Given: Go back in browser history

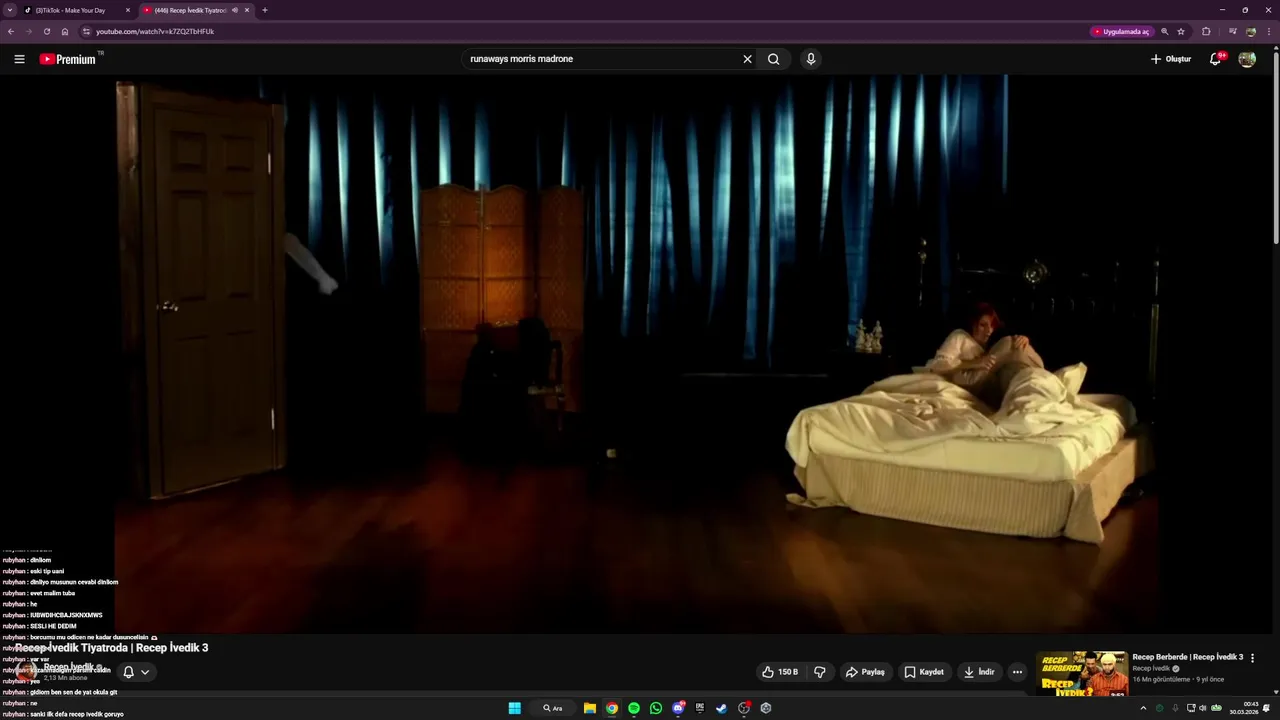Looking at the screenshot, I should click(11, 31).
